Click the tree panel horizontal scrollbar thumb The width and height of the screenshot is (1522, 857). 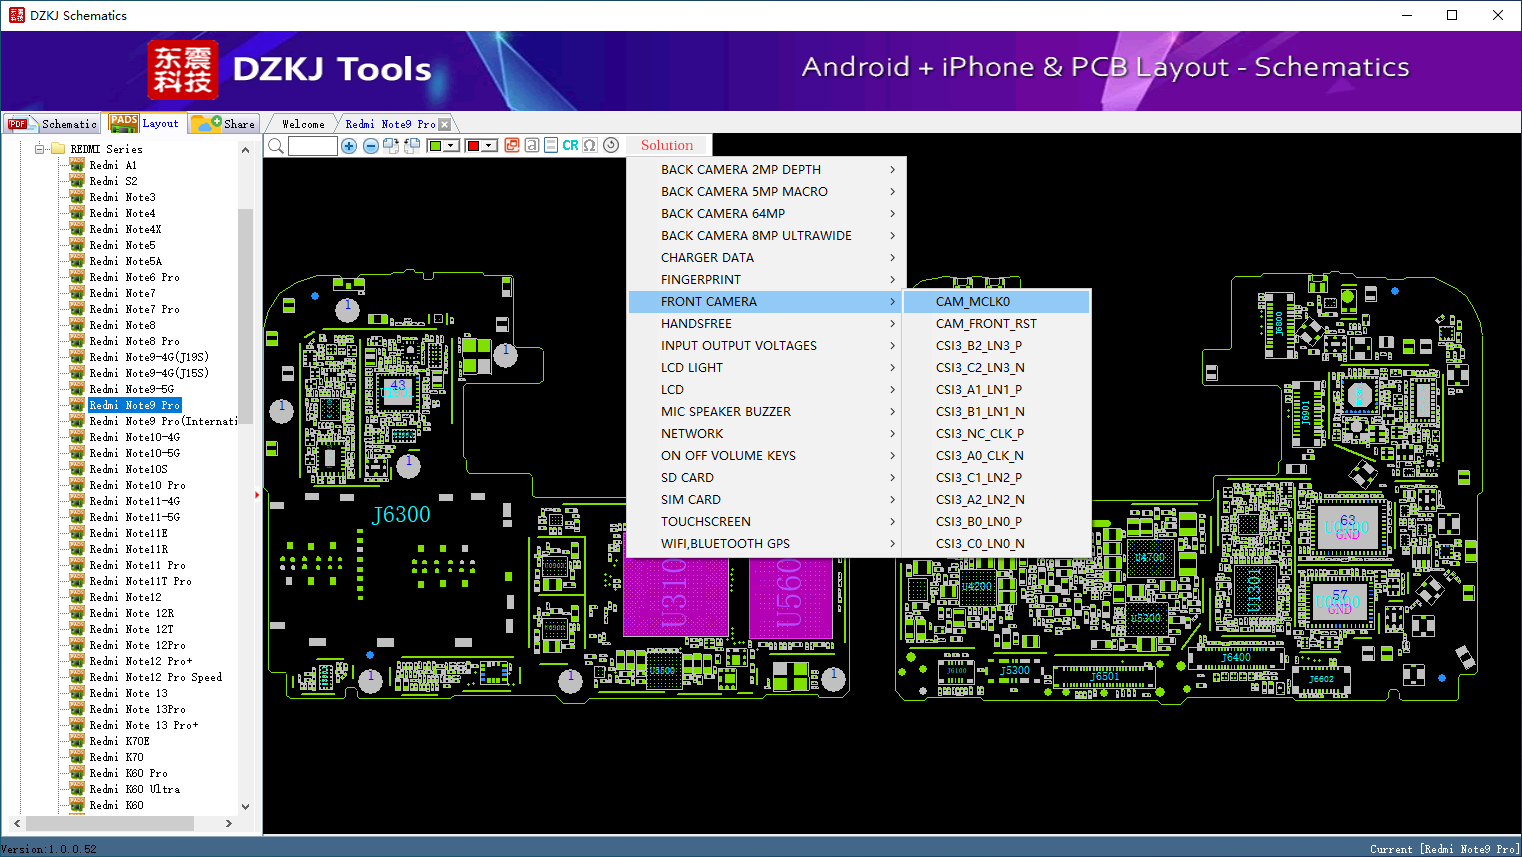tap(110, 823)
